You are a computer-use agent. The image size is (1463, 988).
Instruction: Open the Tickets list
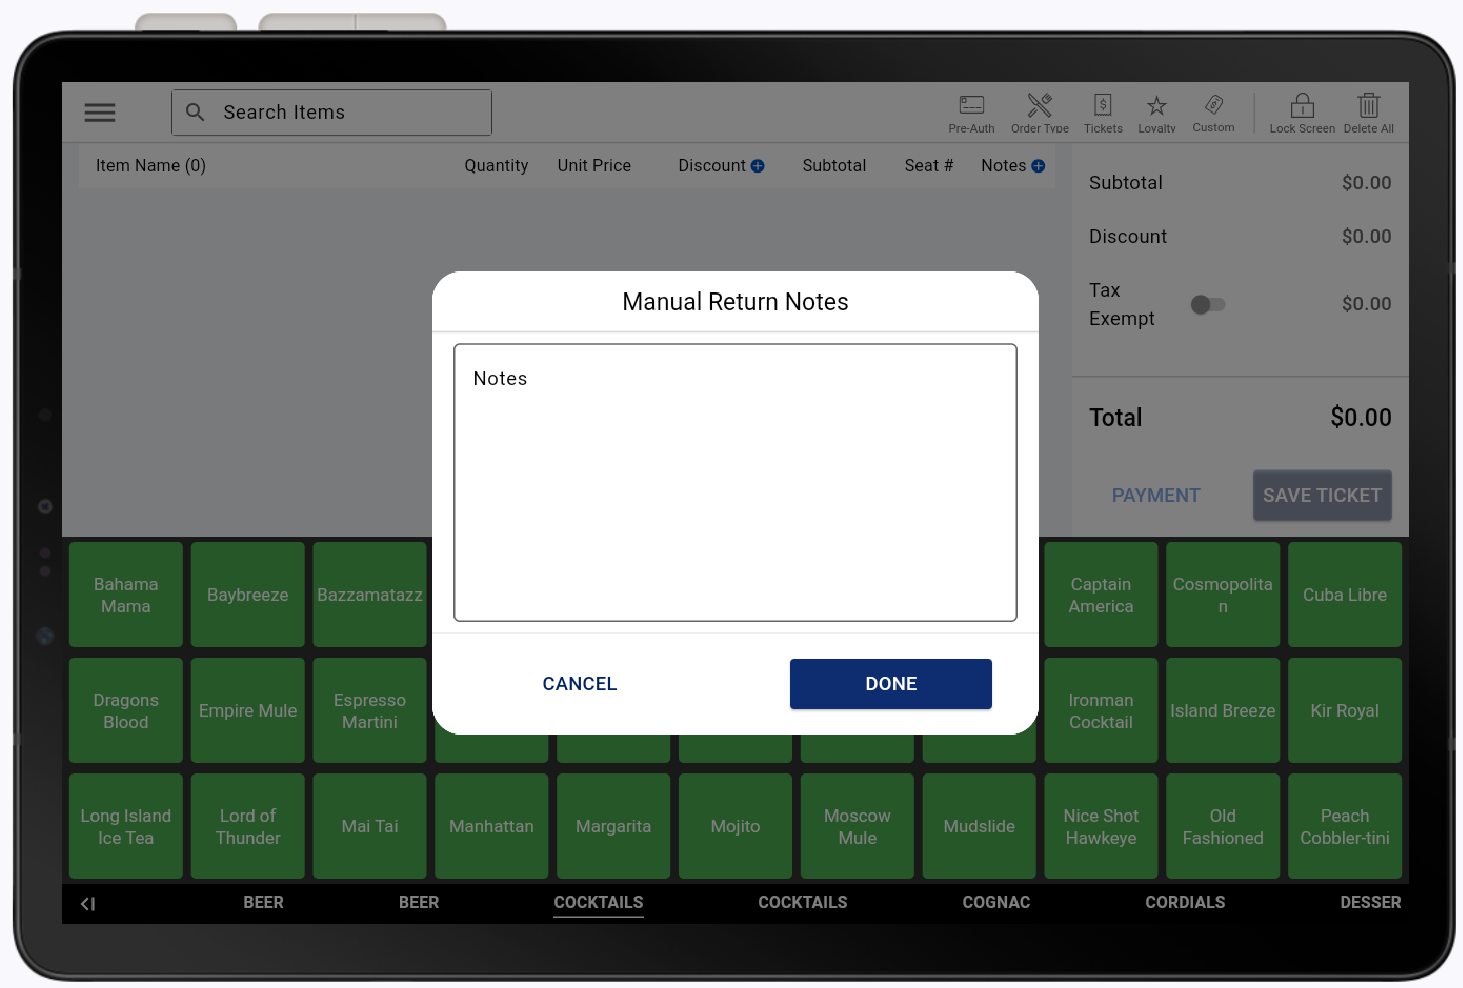tap(1102, 112)
